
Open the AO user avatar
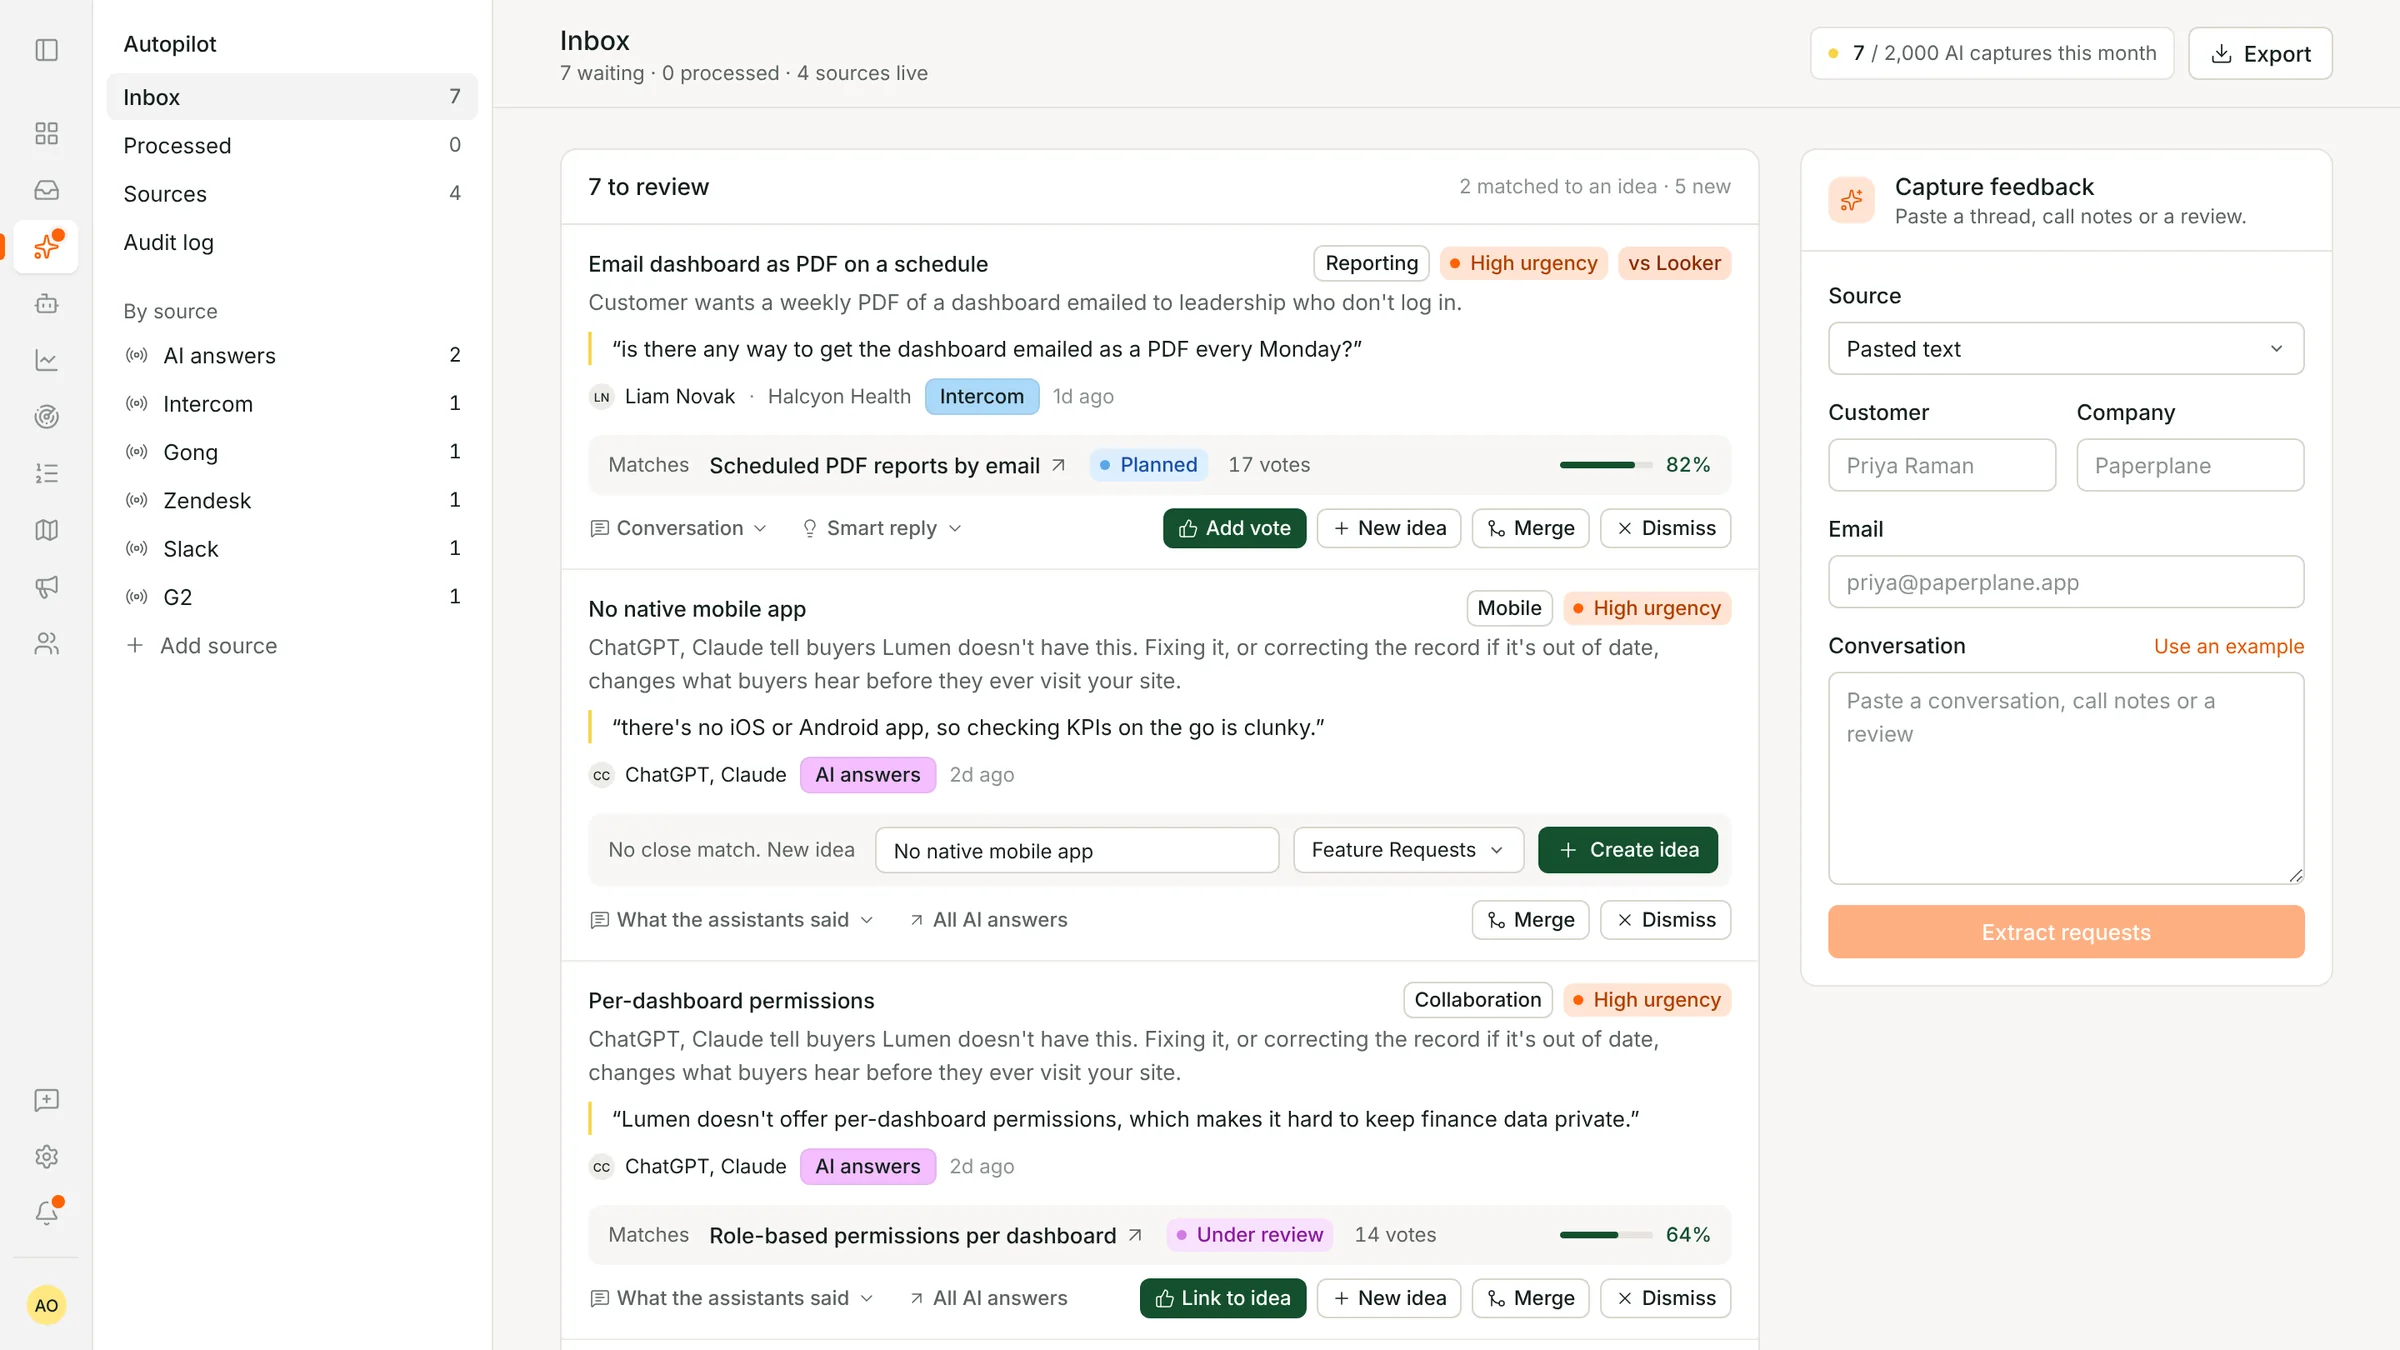pos(46,1304)
